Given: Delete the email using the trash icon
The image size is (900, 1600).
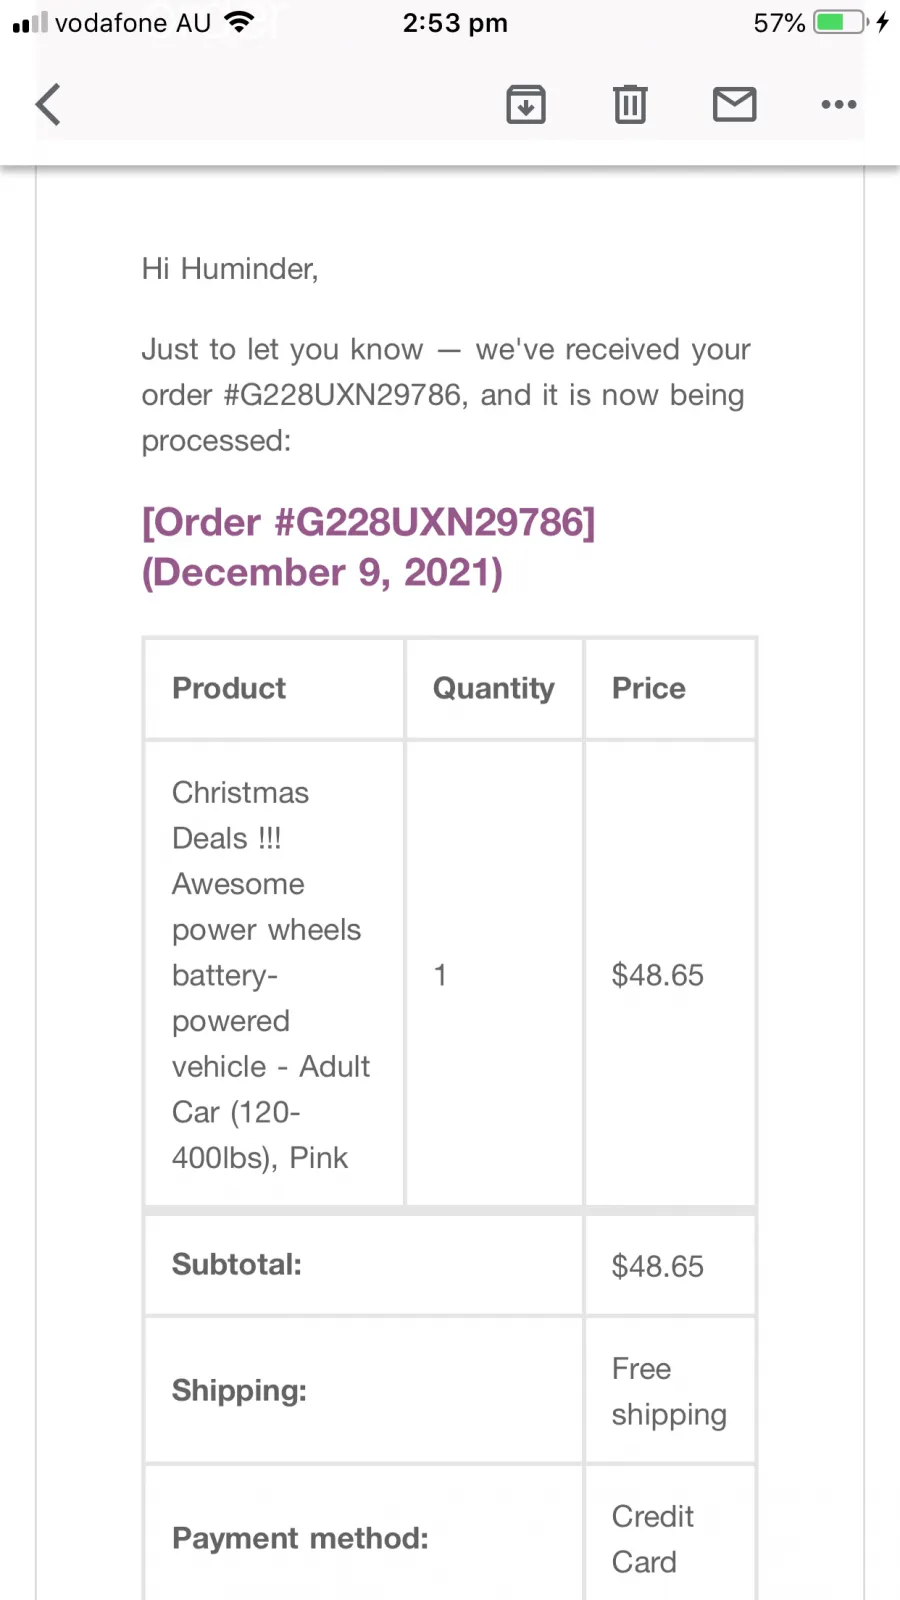Looking at the screenshot, I should (x=630, y=104).
